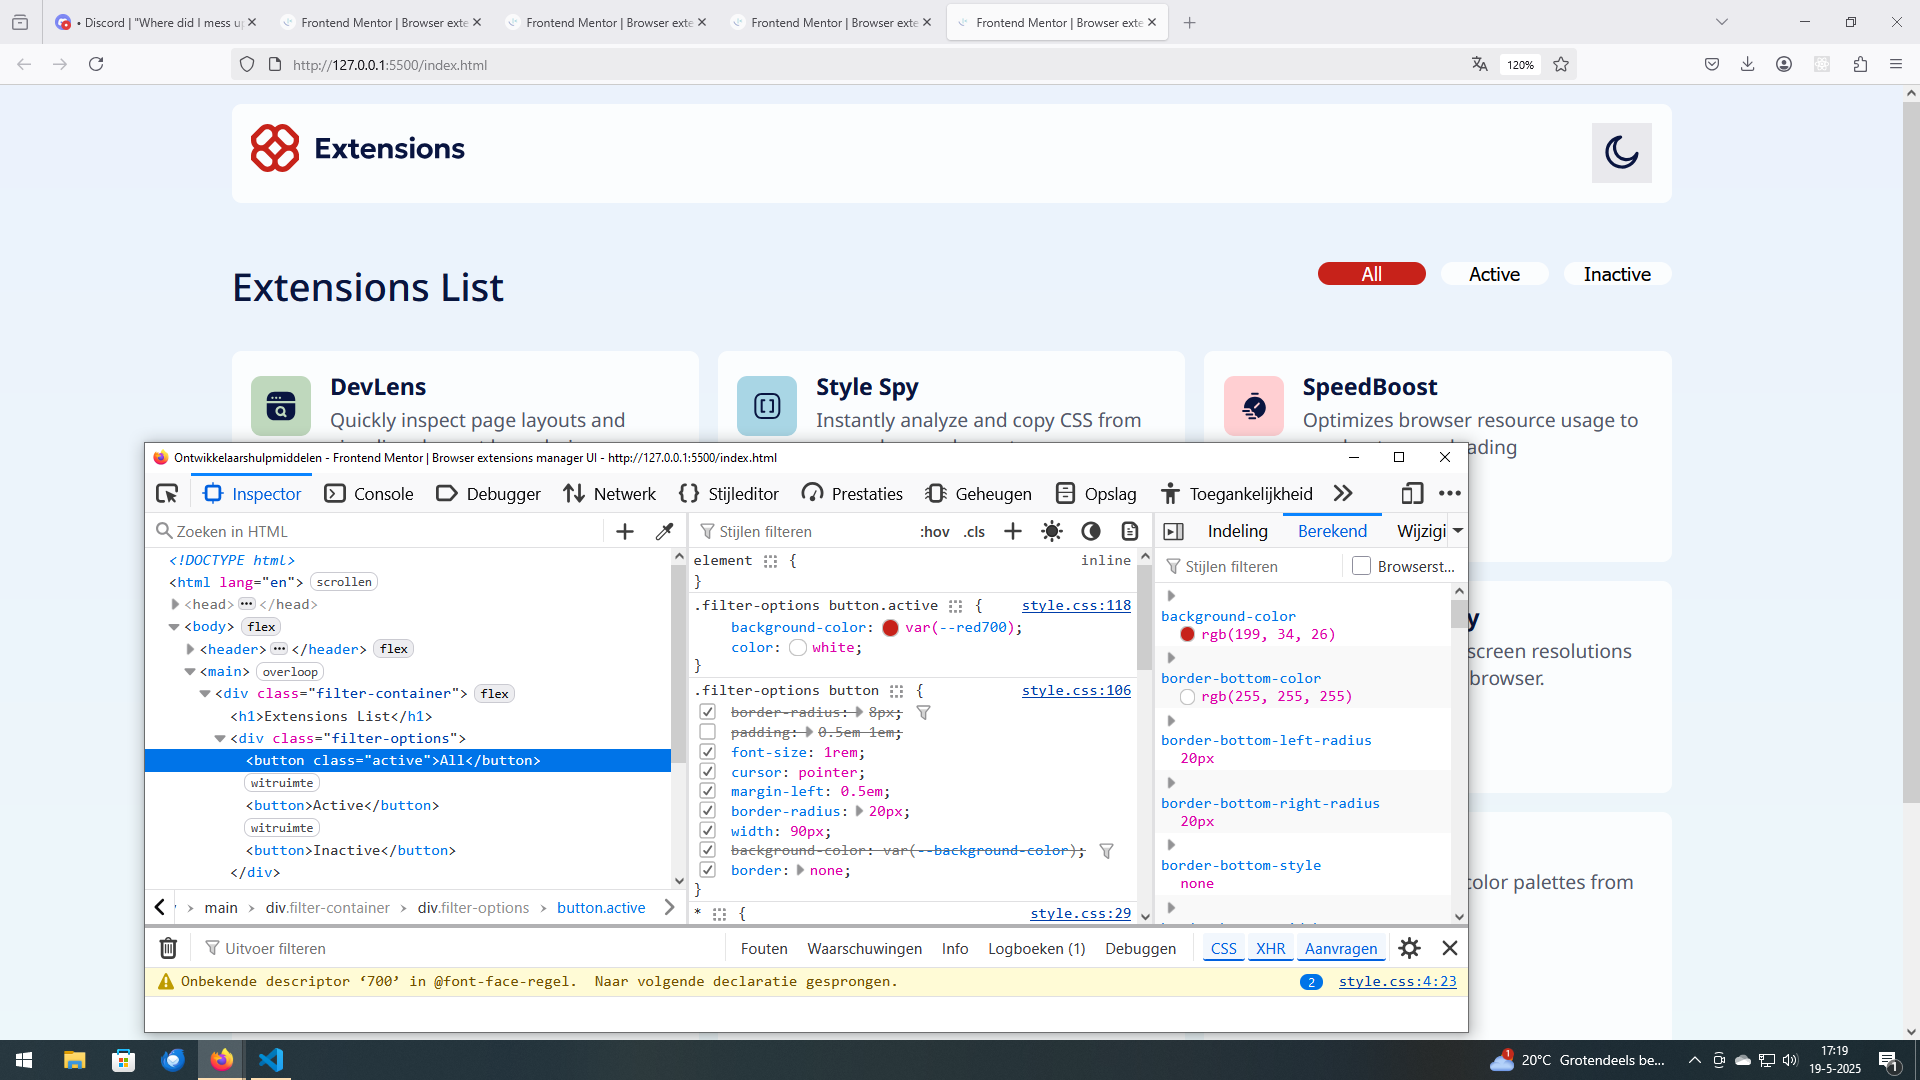Click the element picker icon in devtools
The height and width of the screenshot is (1080, 1920).
pyautogui.click(x=167, y=494)
